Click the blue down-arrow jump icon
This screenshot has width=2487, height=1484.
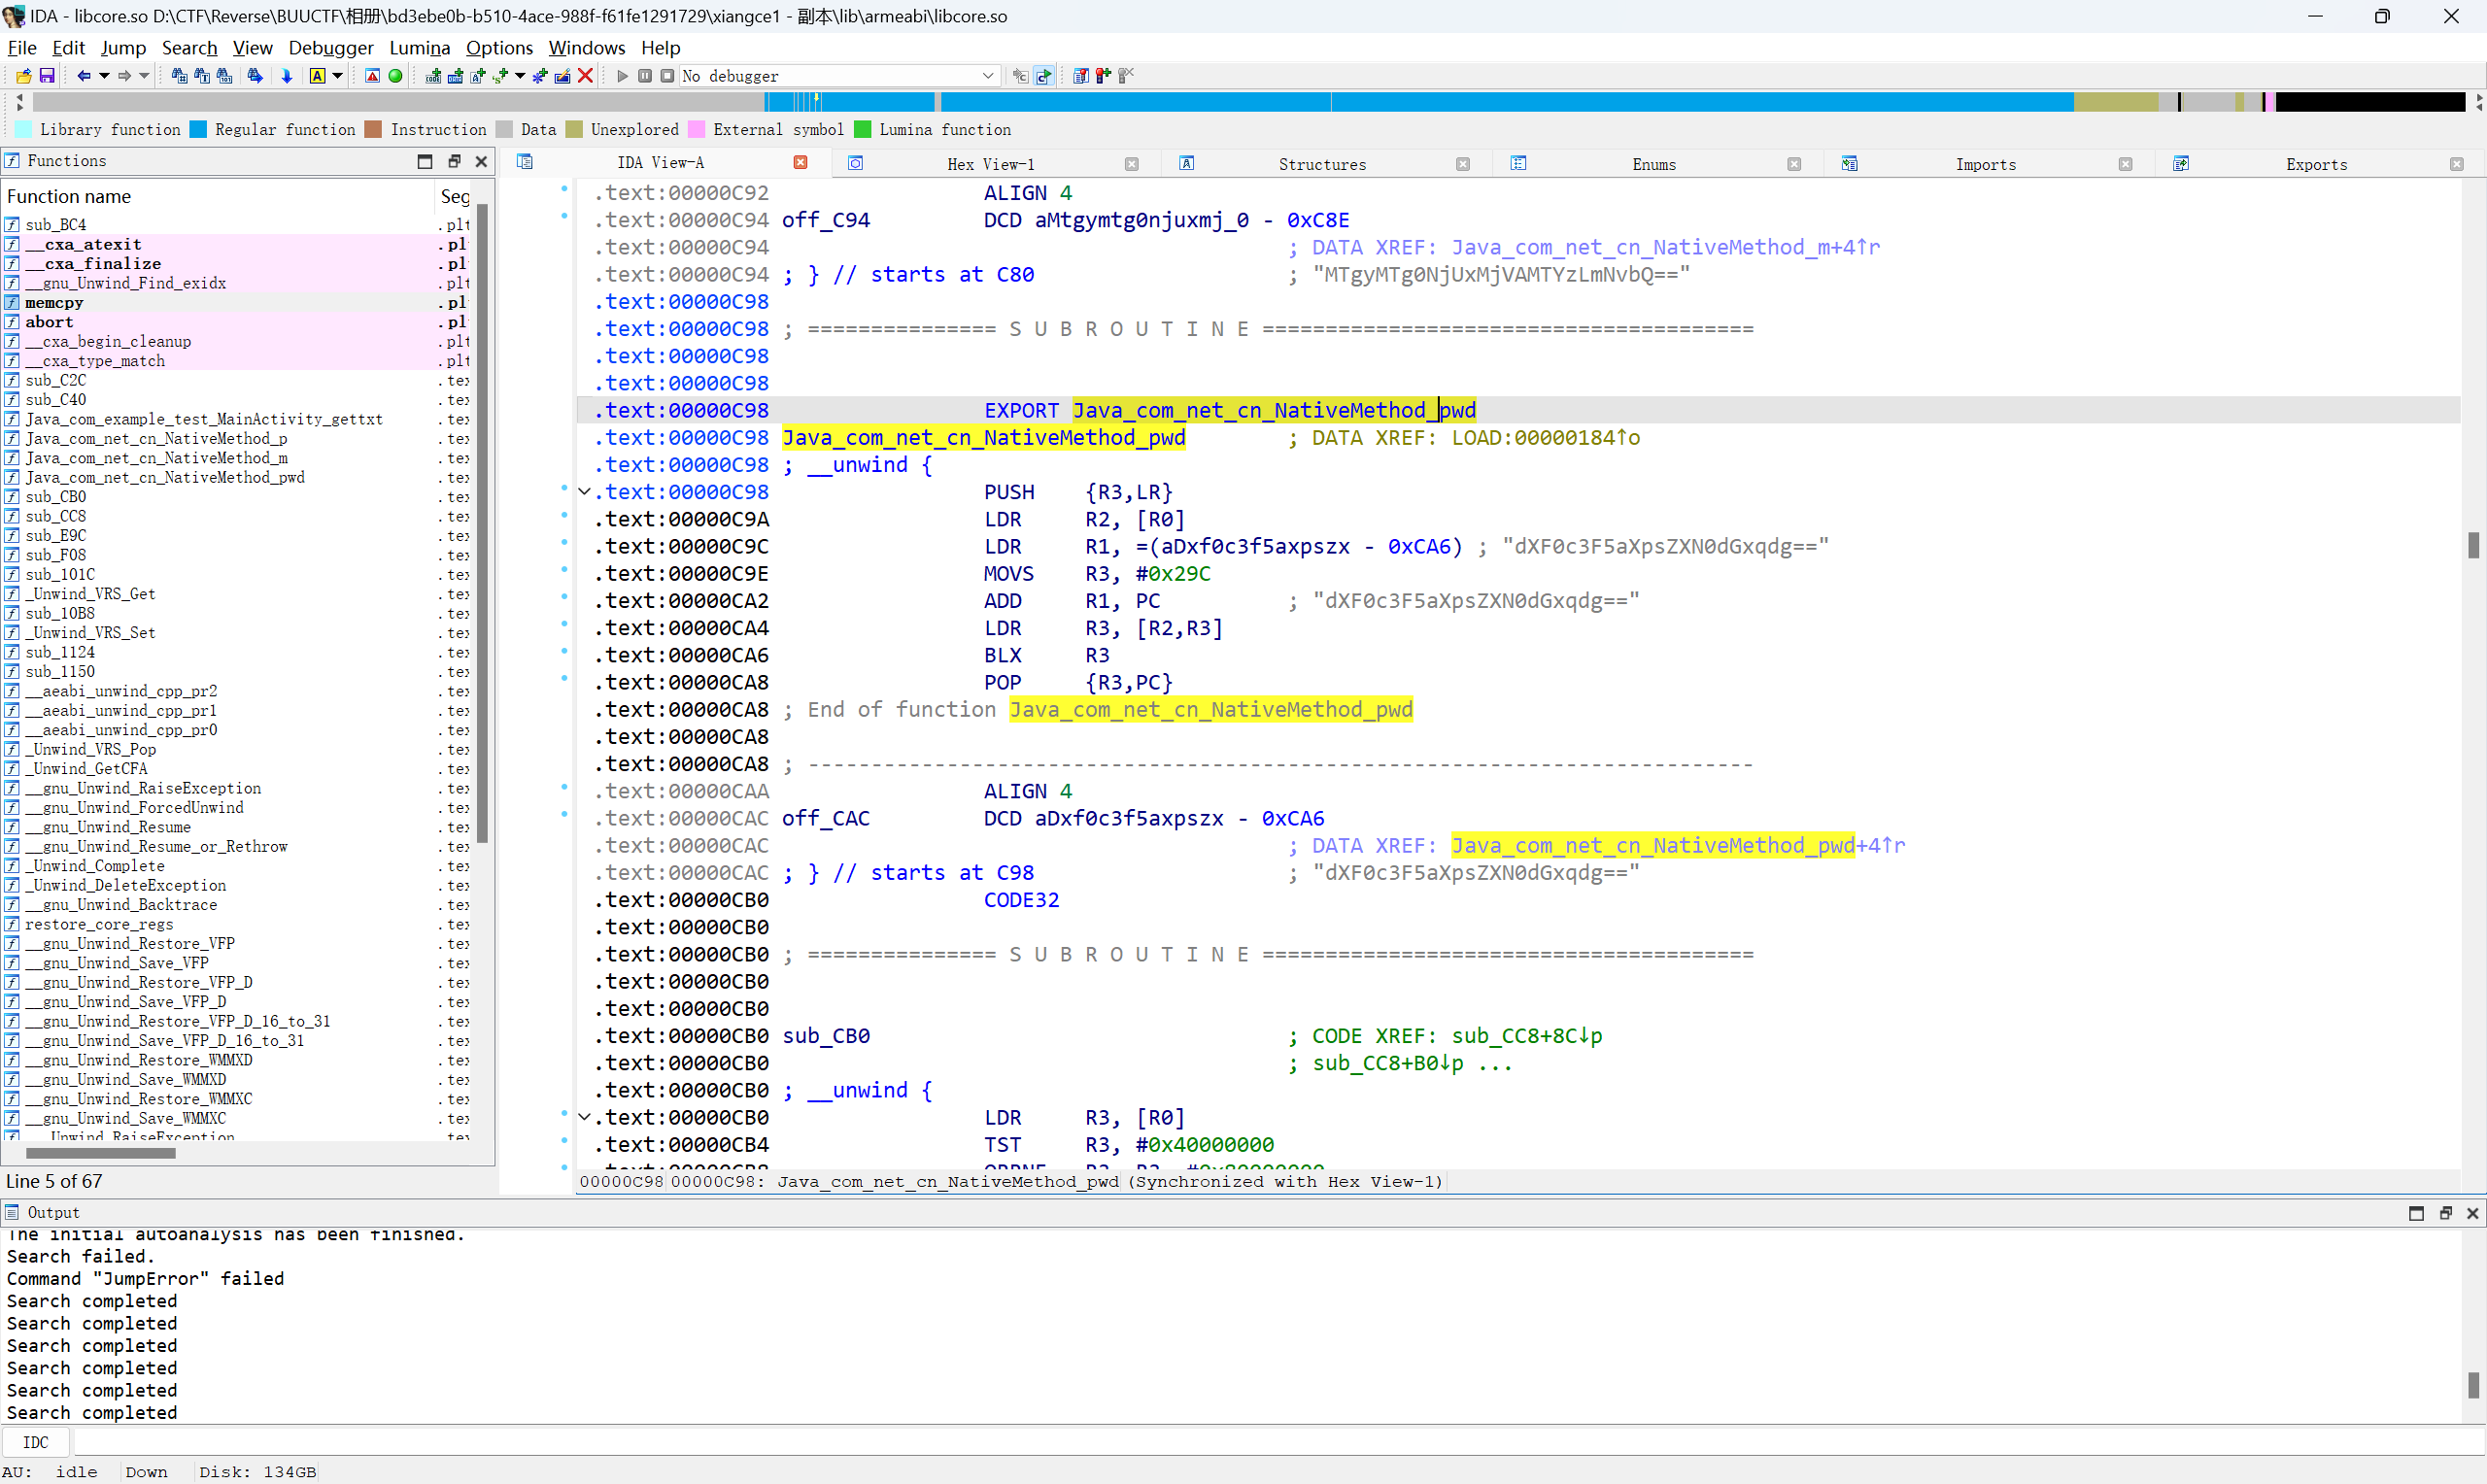click(x=287, y=76)
